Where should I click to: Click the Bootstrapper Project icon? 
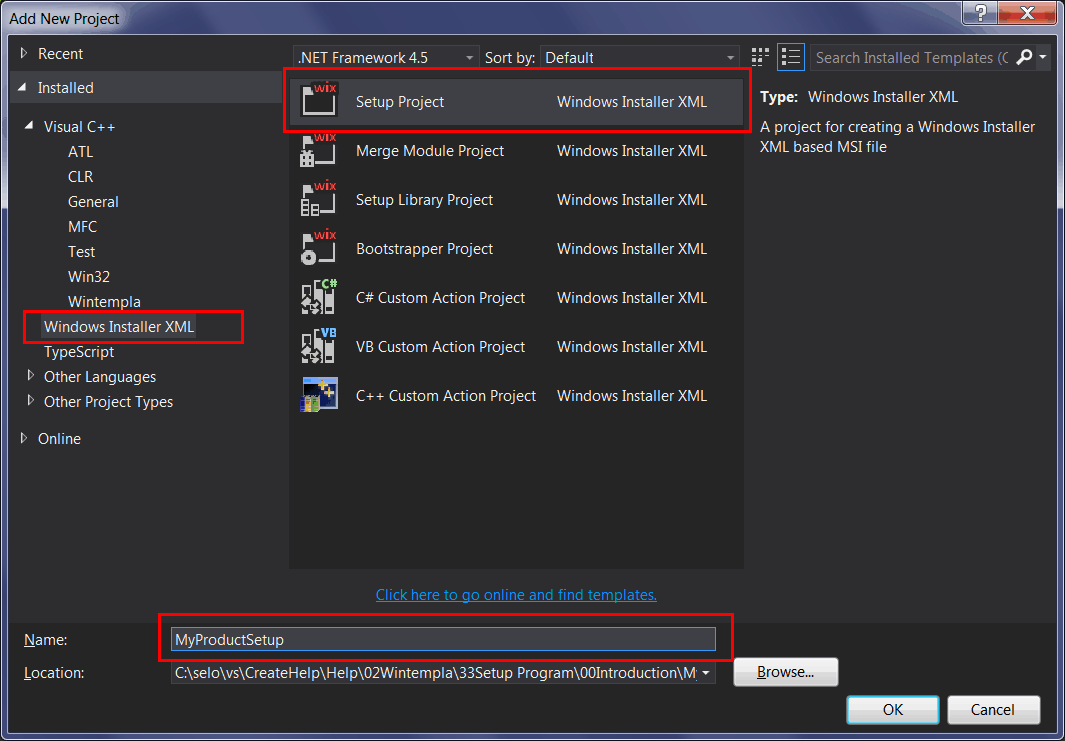click(319, 248)
